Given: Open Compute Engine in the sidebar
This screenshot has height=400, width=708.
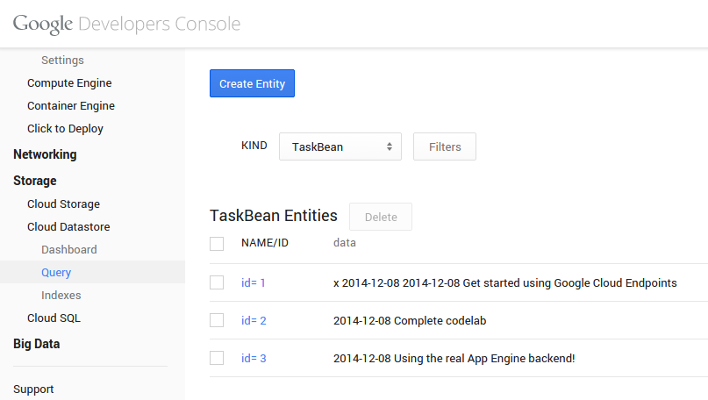Looking at the screenshot, I should (70, 83).
